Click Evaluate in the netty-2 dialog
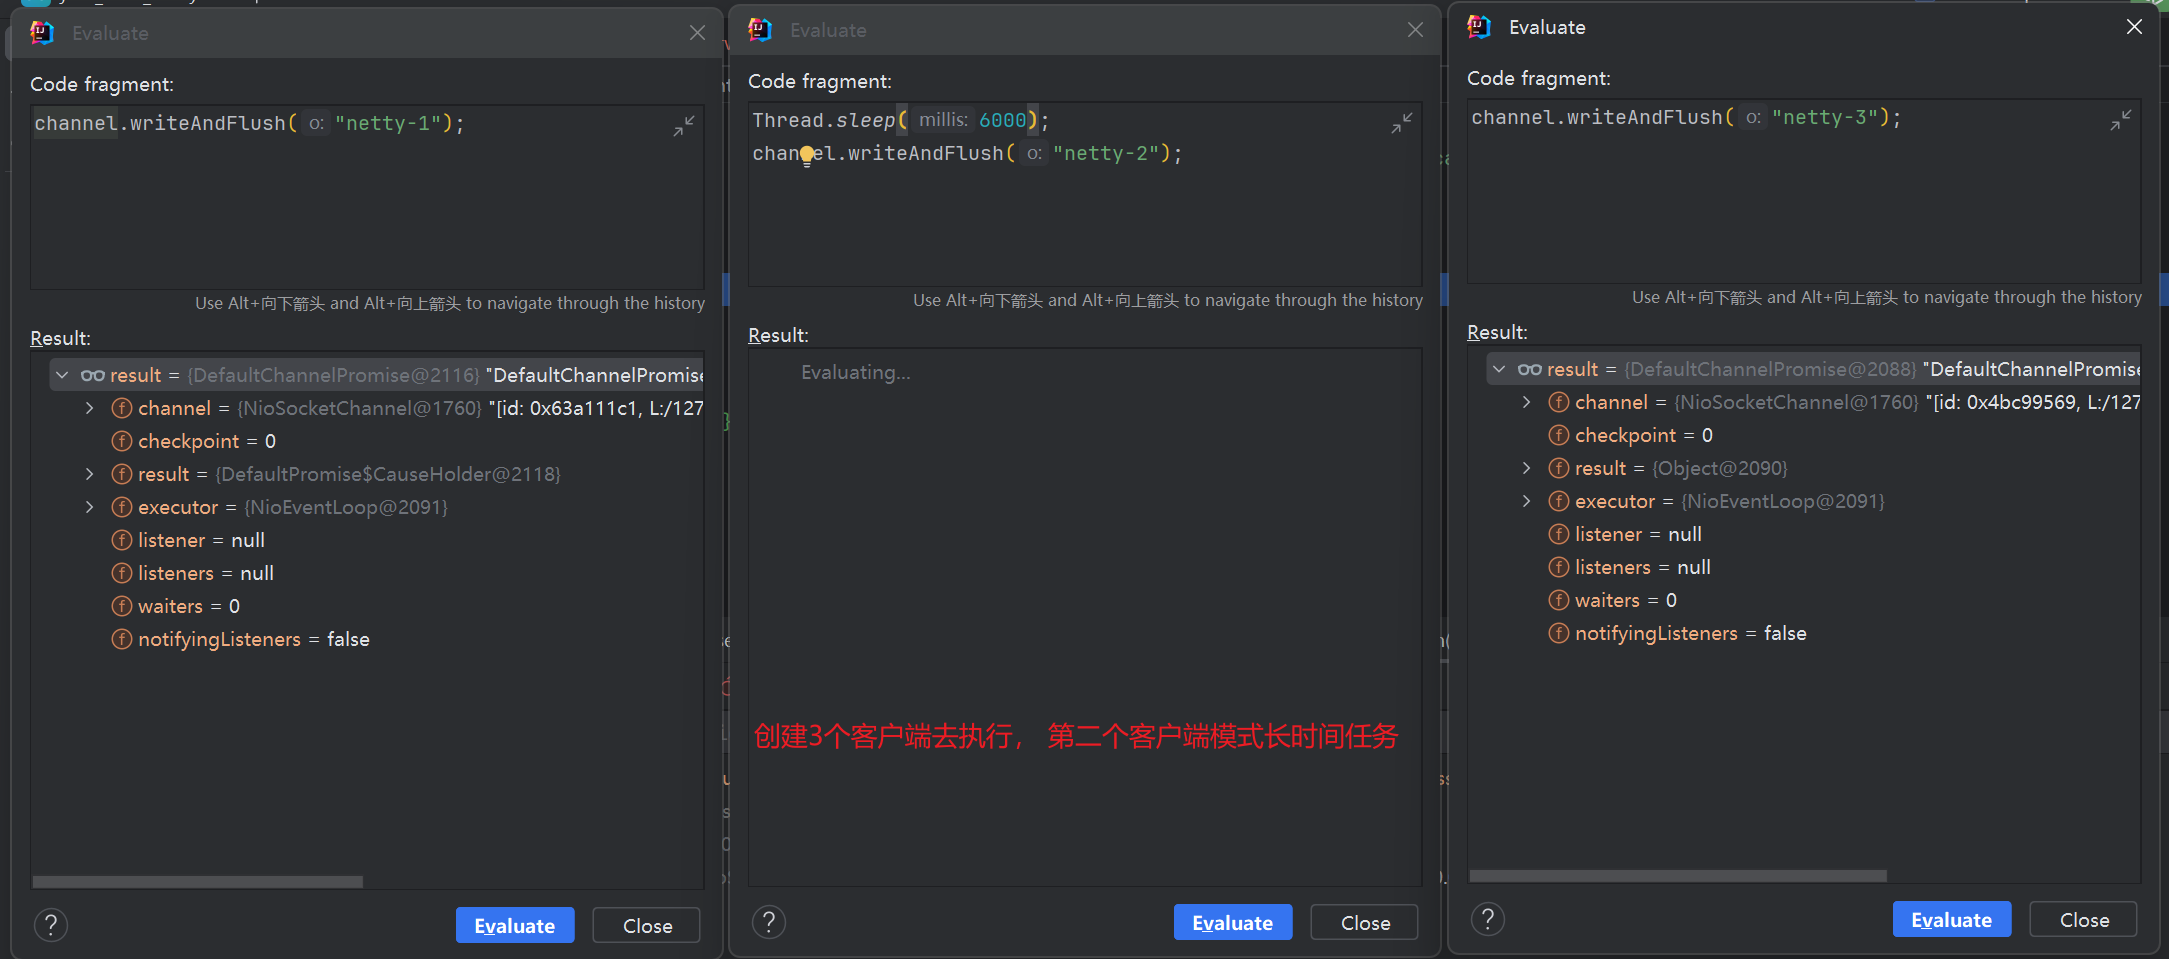The image size is (2169, 959). [x=1233, y=922]
